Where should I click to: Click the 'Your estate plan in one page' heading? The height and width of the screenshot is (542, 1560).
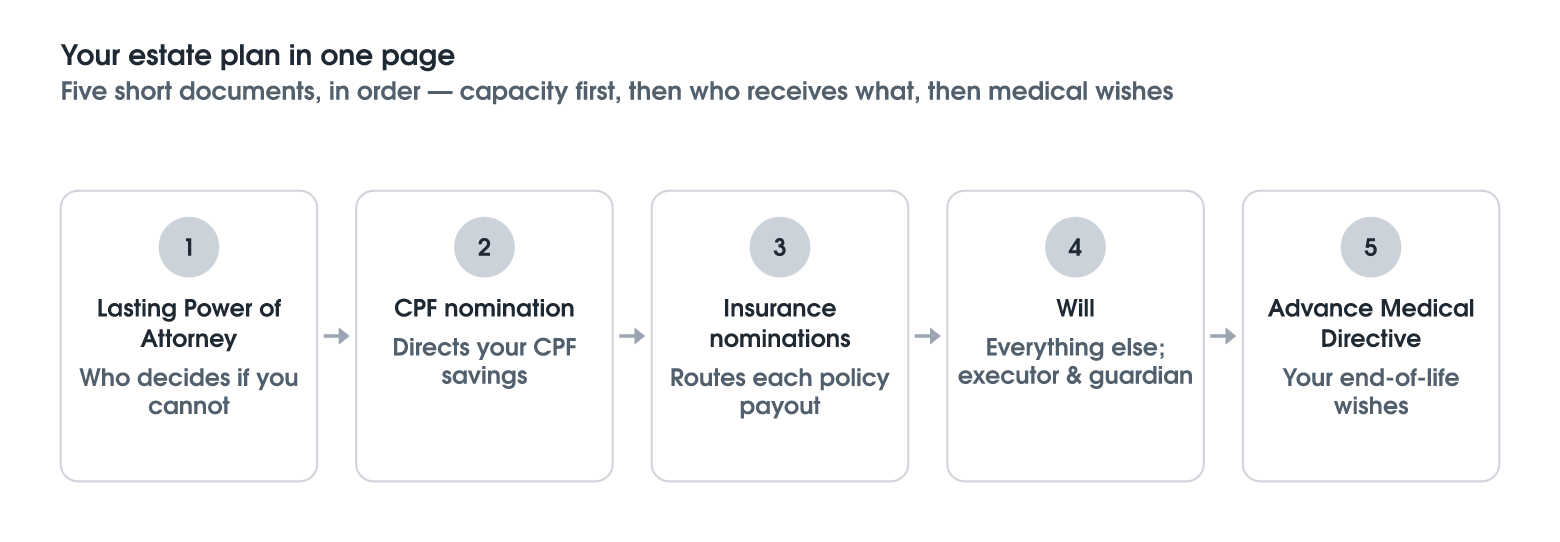click(258, 54)
